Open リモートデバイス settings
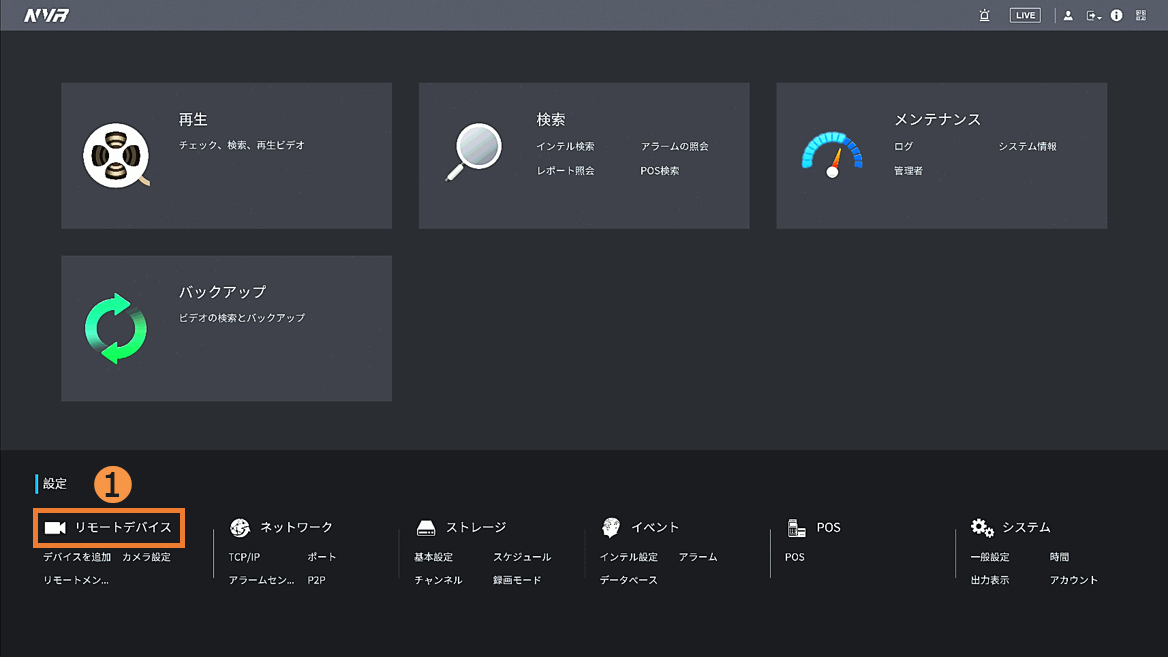The width and height of the screenshot is (1168, 657). [110, 527]
